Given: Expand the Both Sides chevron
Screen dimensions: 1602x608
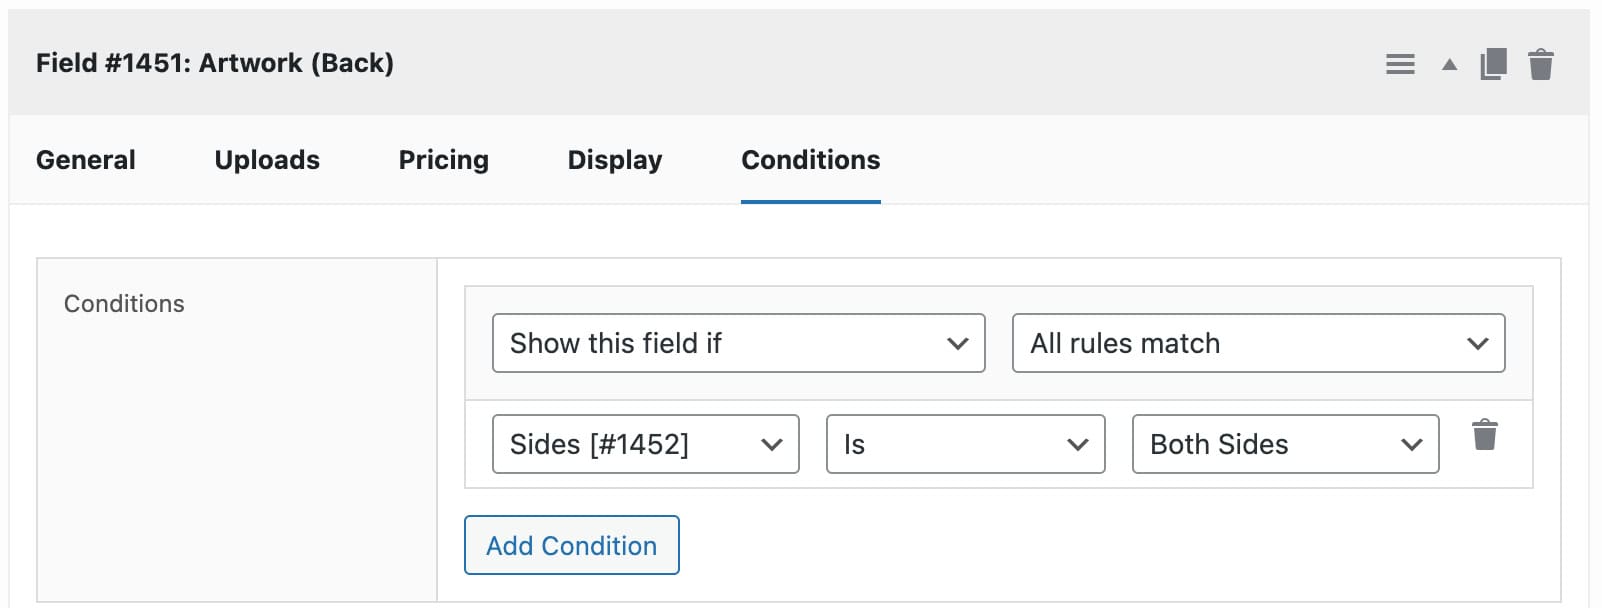Looking at the screenshot, I should tap(1411, 444).
